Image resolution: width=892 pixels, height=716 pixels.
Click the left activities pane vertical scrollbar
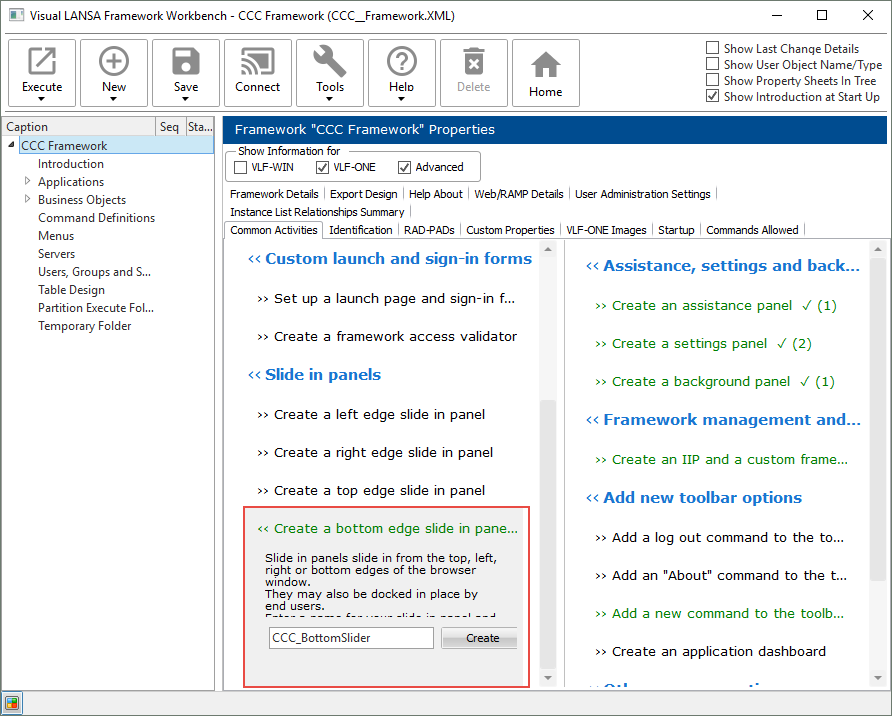547,530
